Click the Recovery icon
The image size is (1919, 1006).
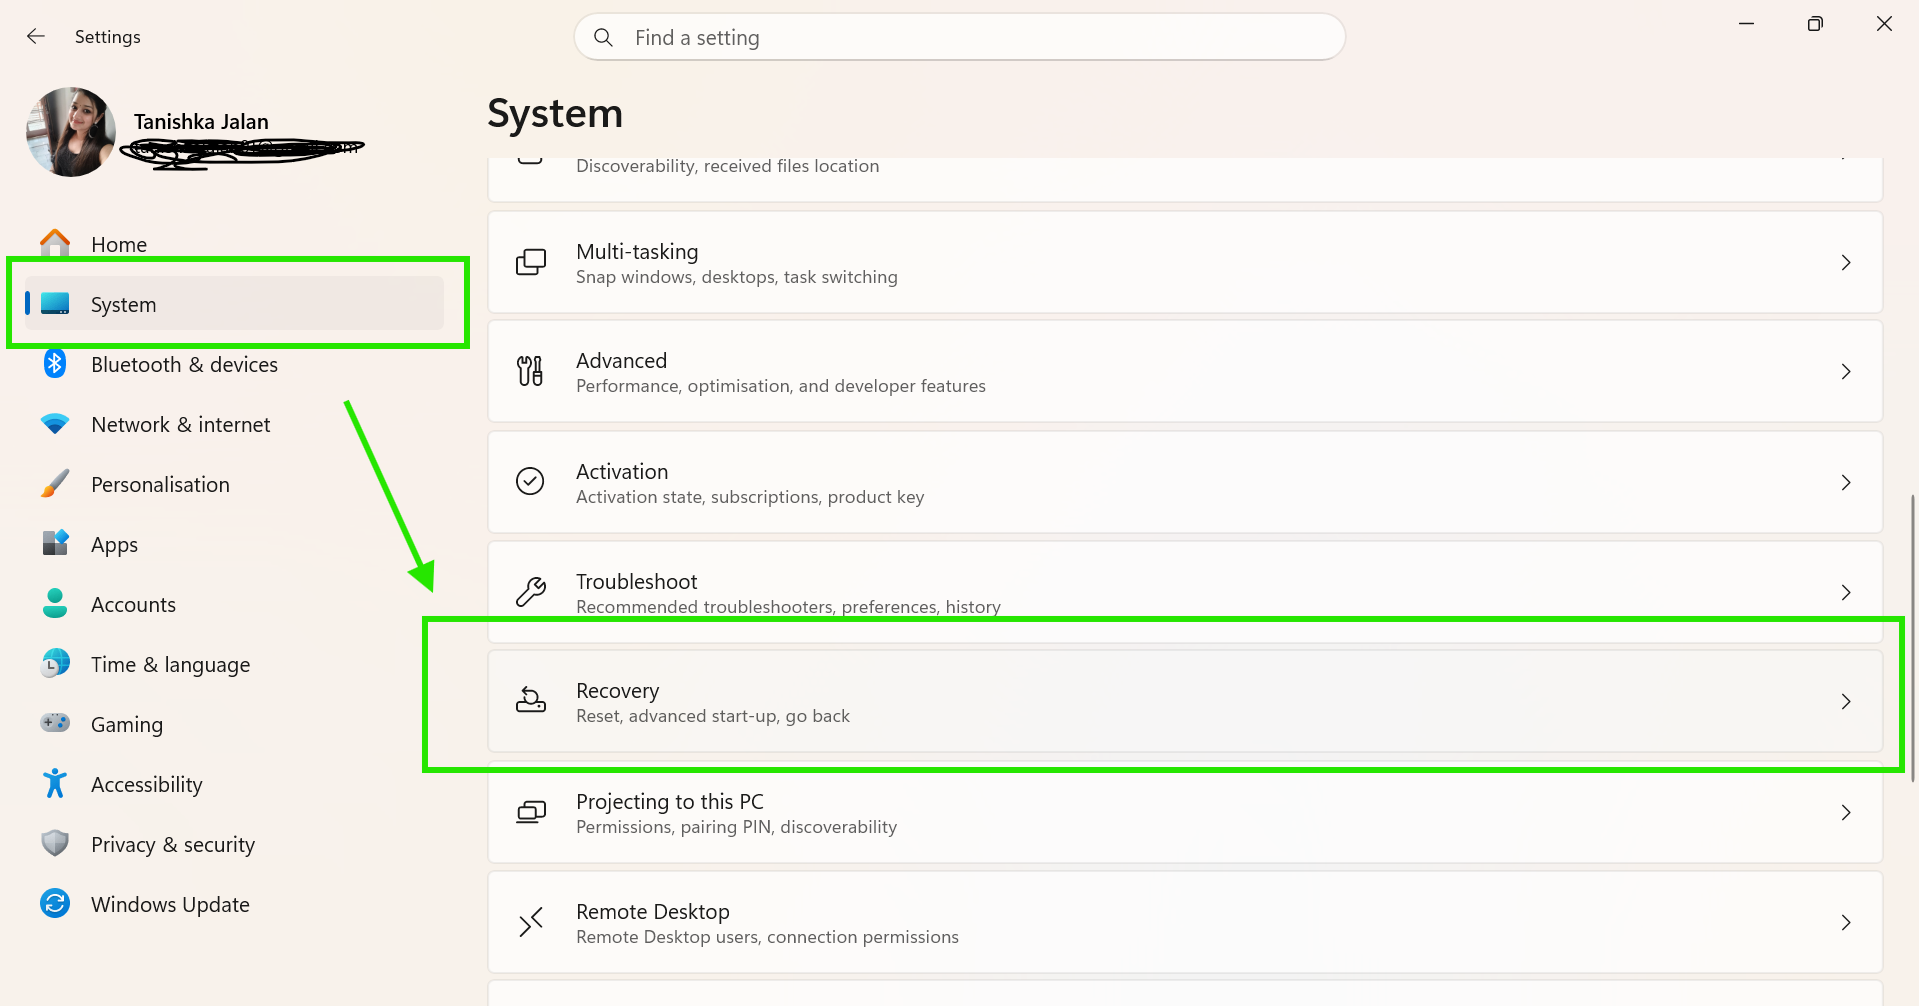click(531, 701)
